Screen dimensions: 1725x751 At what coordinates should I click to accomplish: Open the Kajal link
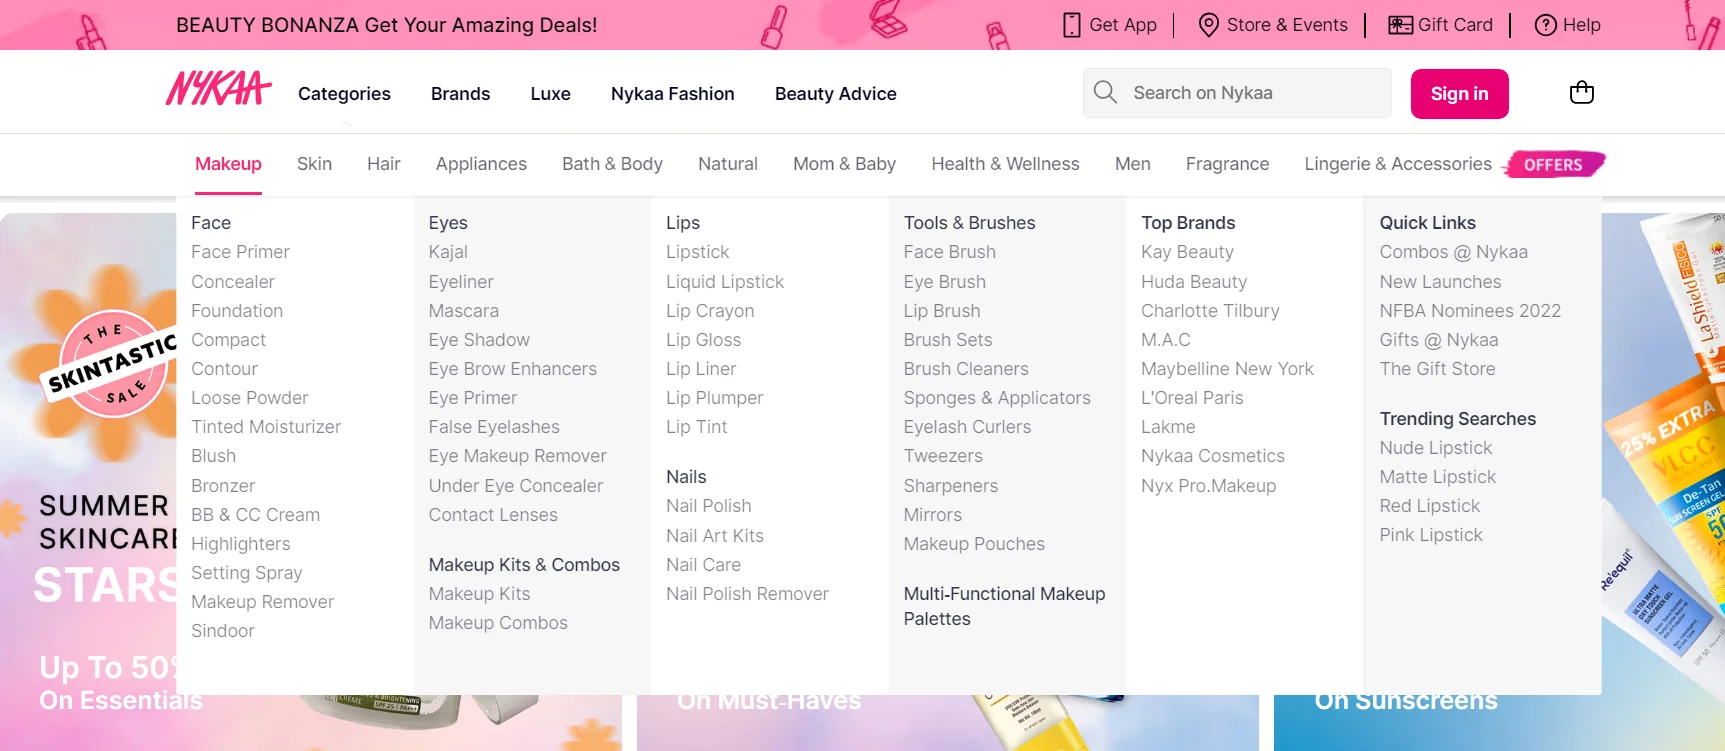tap(448, 252)
